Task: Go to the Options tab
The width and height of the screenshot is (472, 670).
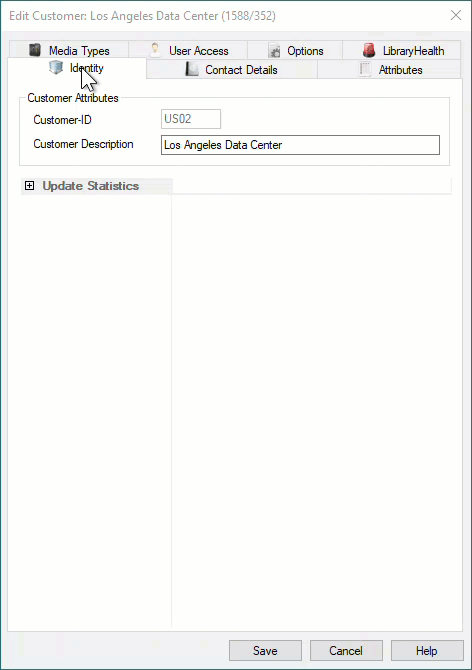Action: point(295,50)
